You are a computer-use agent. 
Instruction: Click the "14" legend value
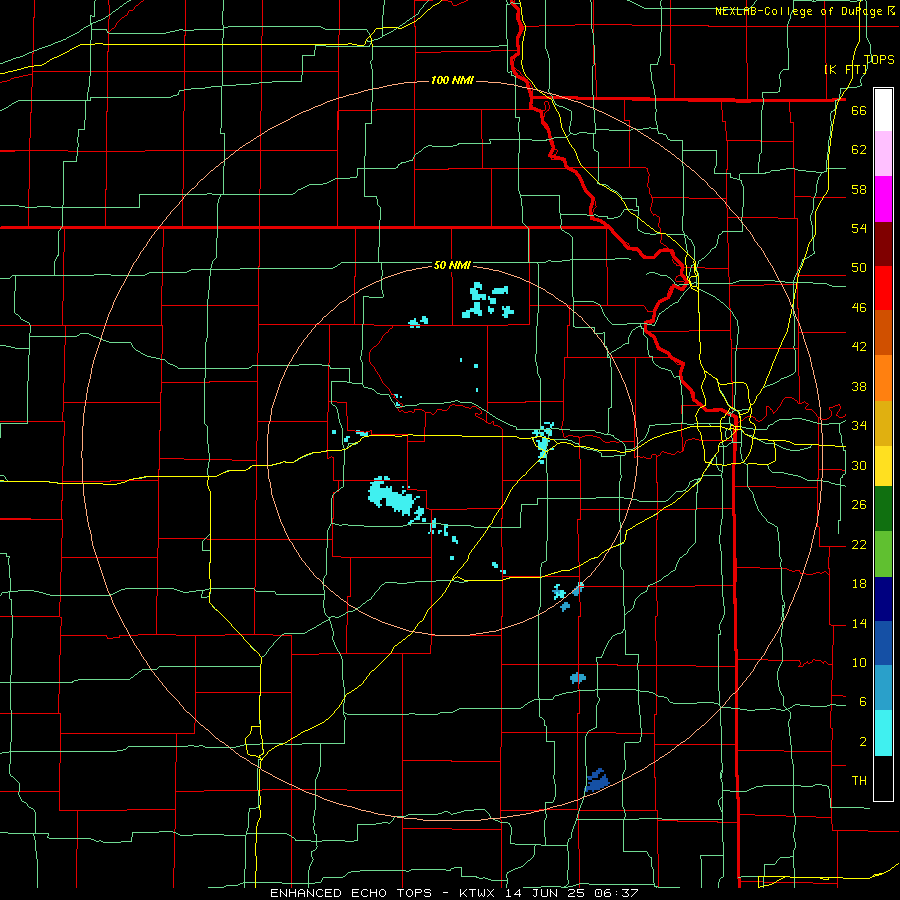click(x=859, y=623)
